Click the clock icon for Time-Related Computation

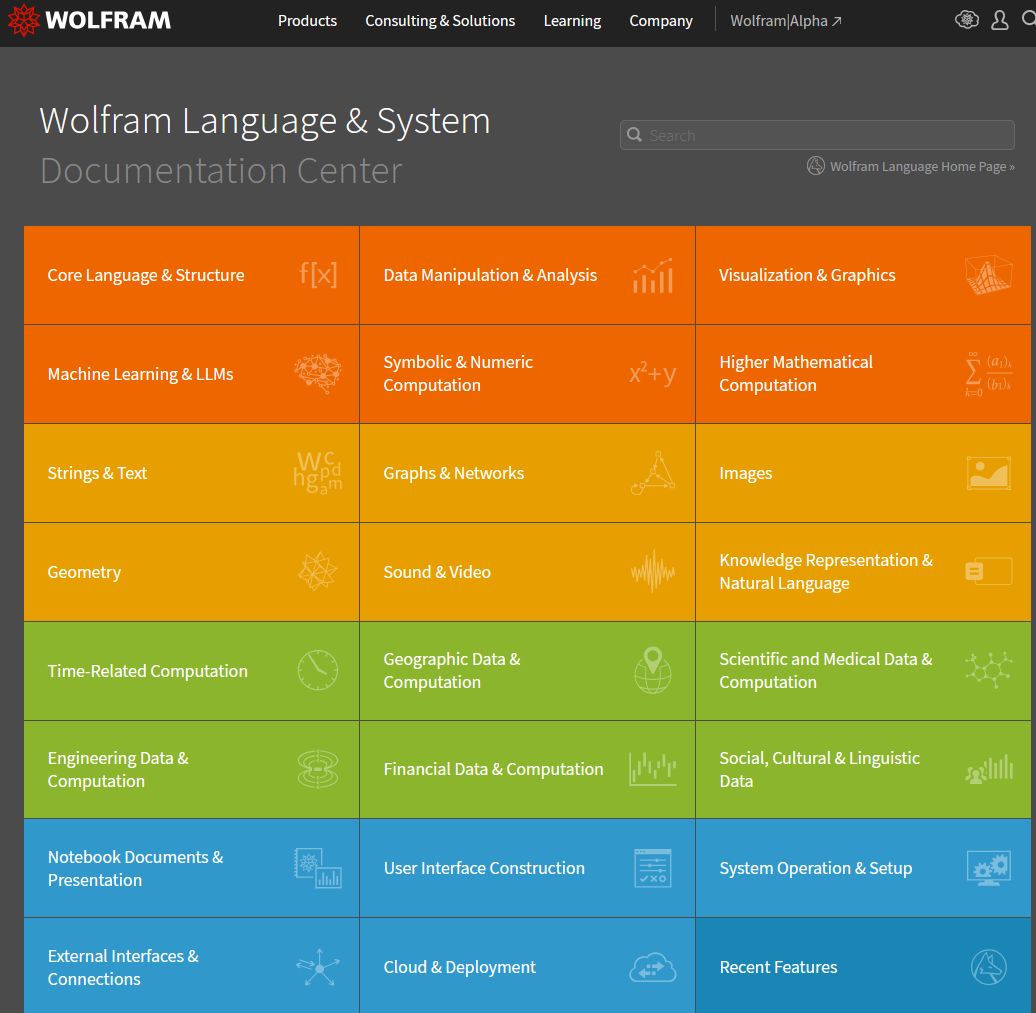coord(318,671)
